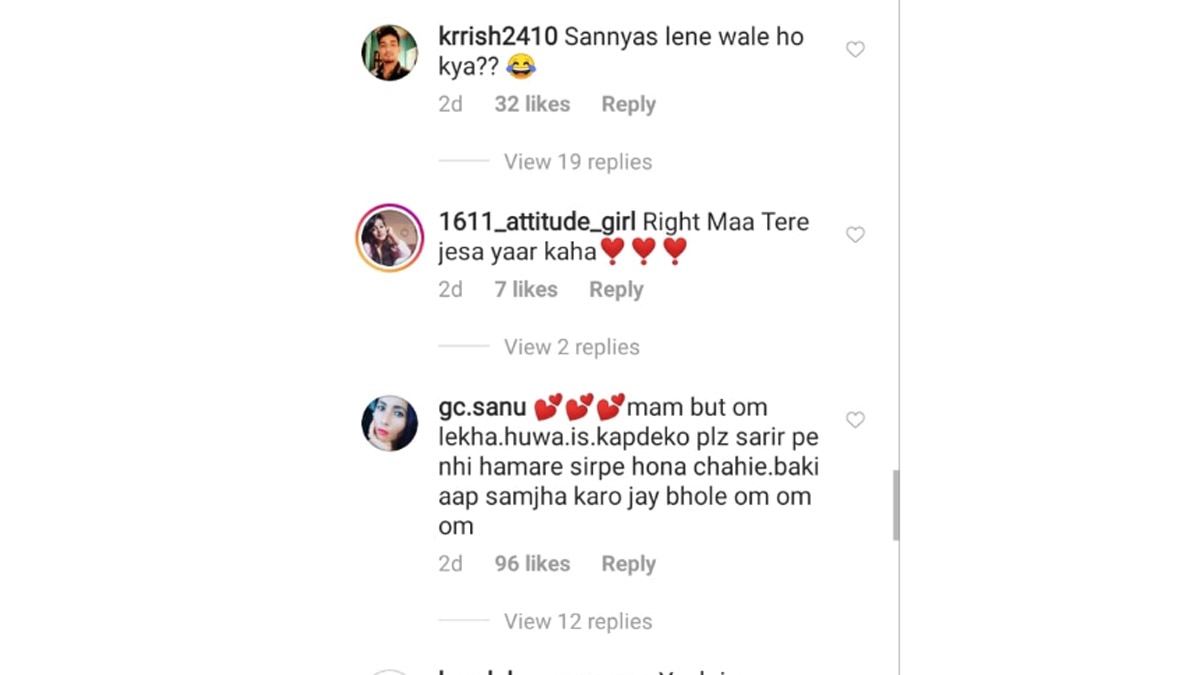Viewport: 1200px width, 675px height.
Task: Reply to krrish2410's comment
Action: pyautogui.click(x=628, y=103)
